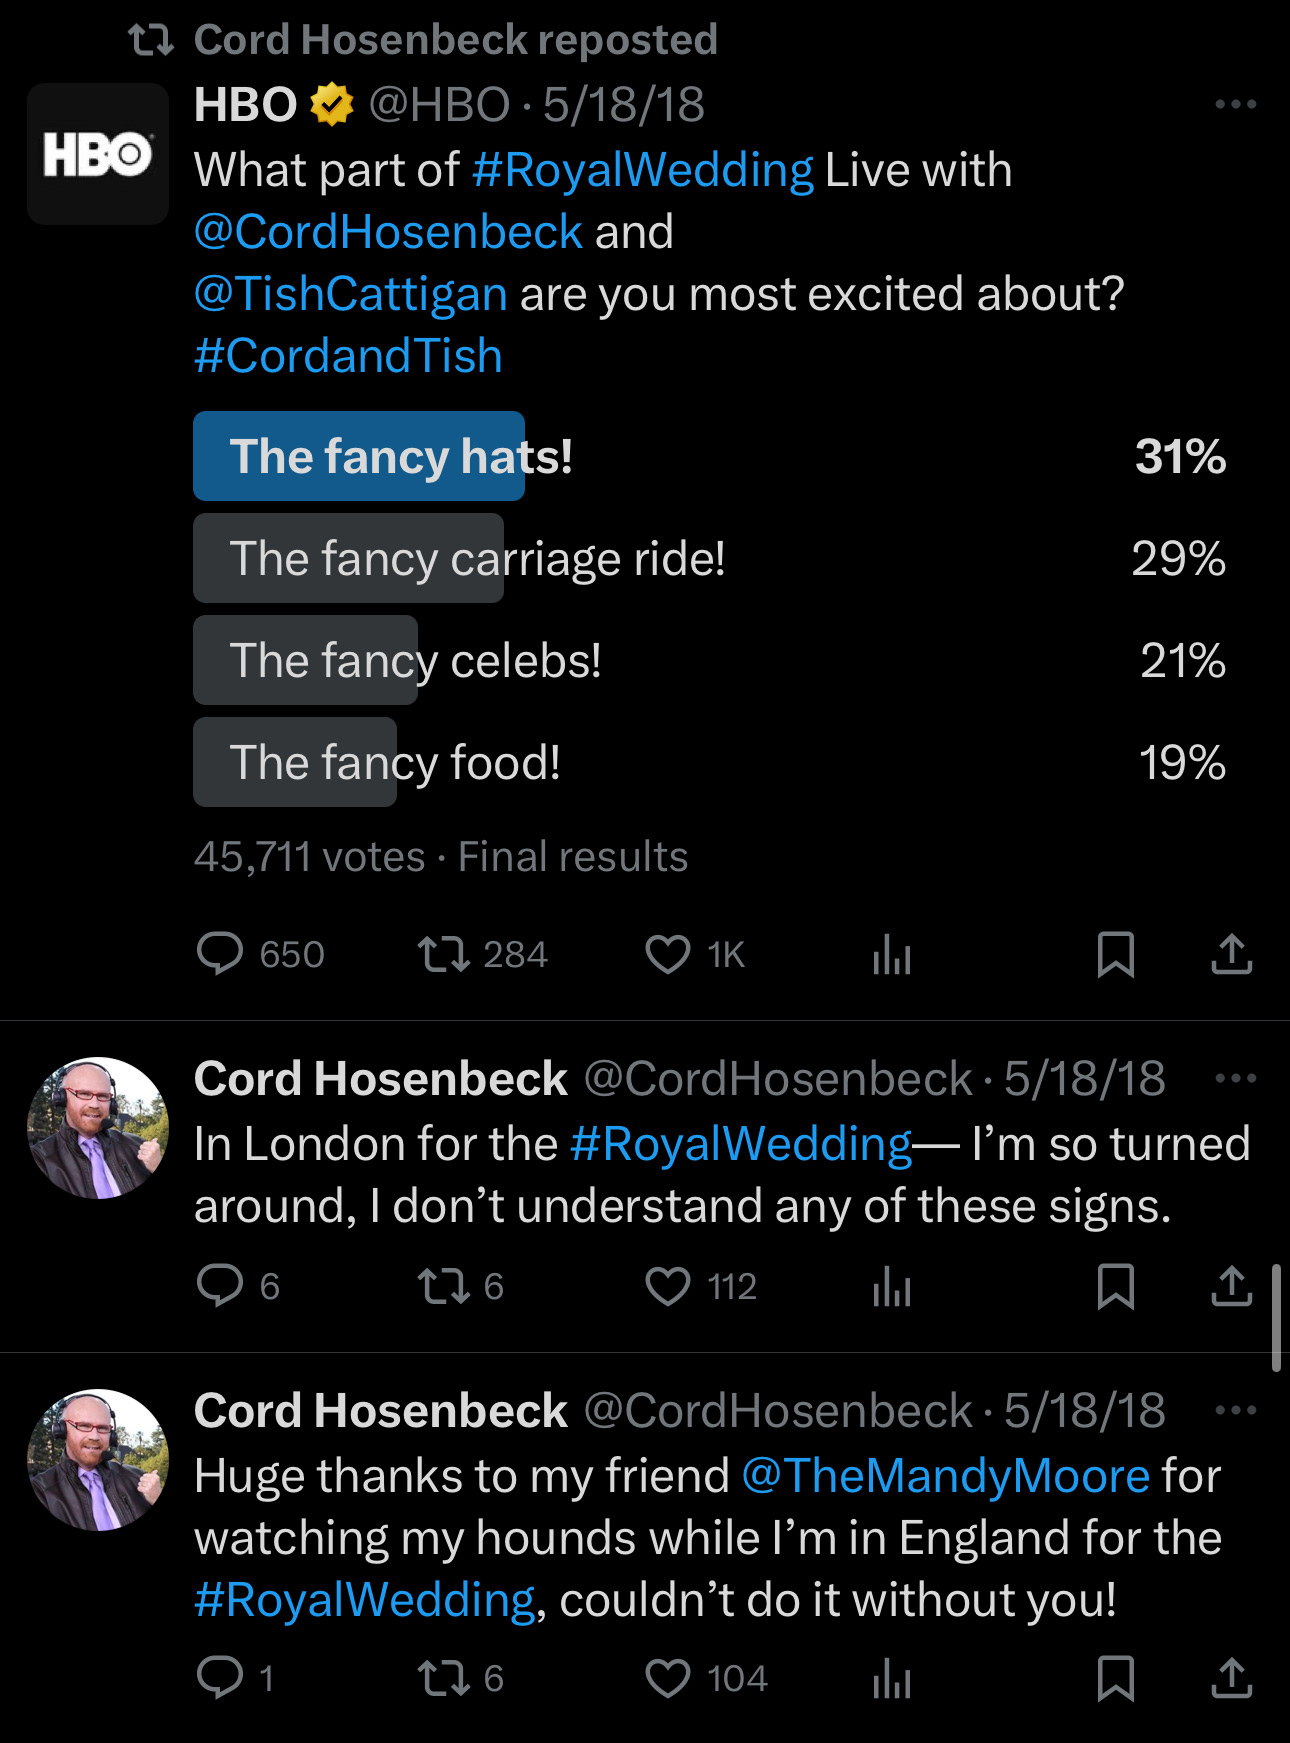Open the HBO profile avatar
1290x1743 pixels.
pyautogui.click(x=98, y=154)
